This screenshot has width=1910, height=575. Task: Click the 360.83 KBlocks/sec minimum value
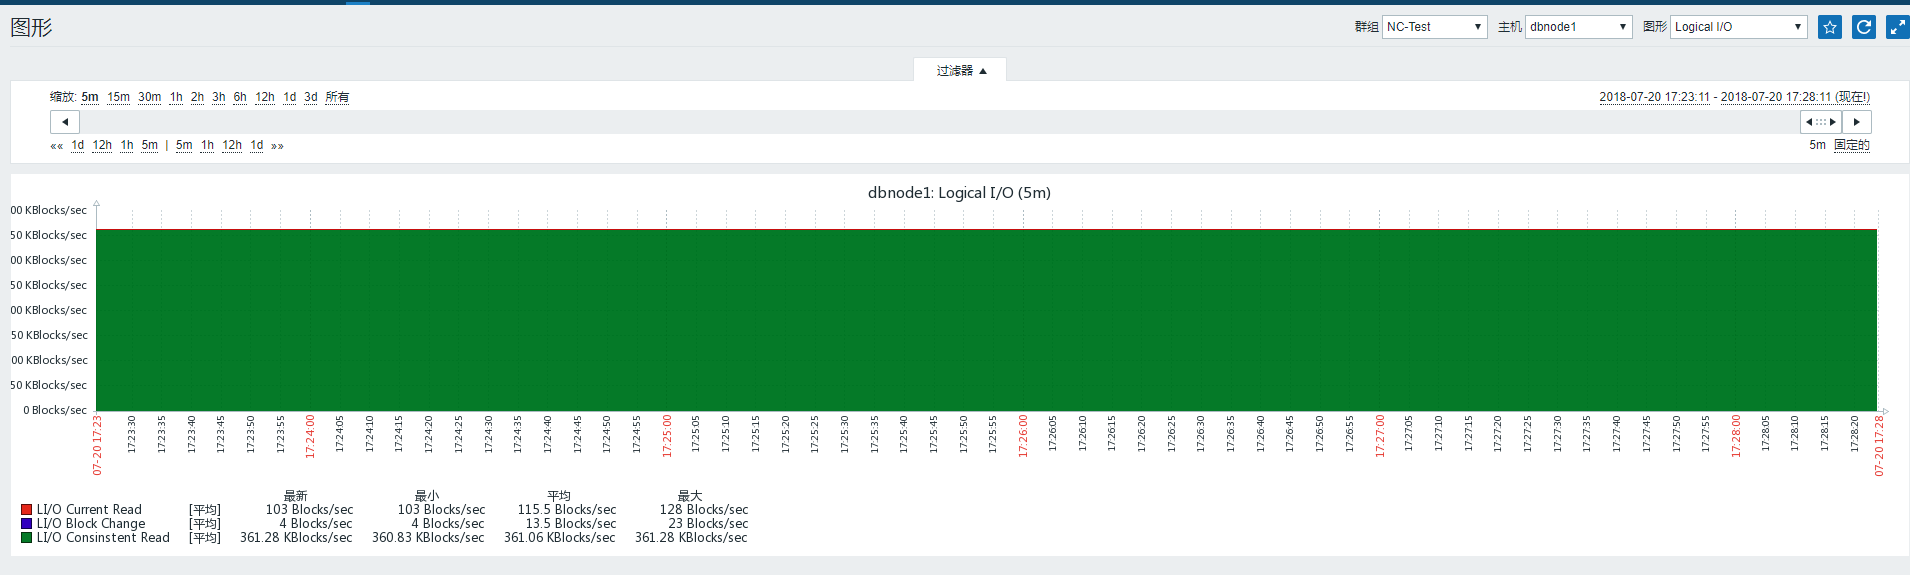coord(428,538)
